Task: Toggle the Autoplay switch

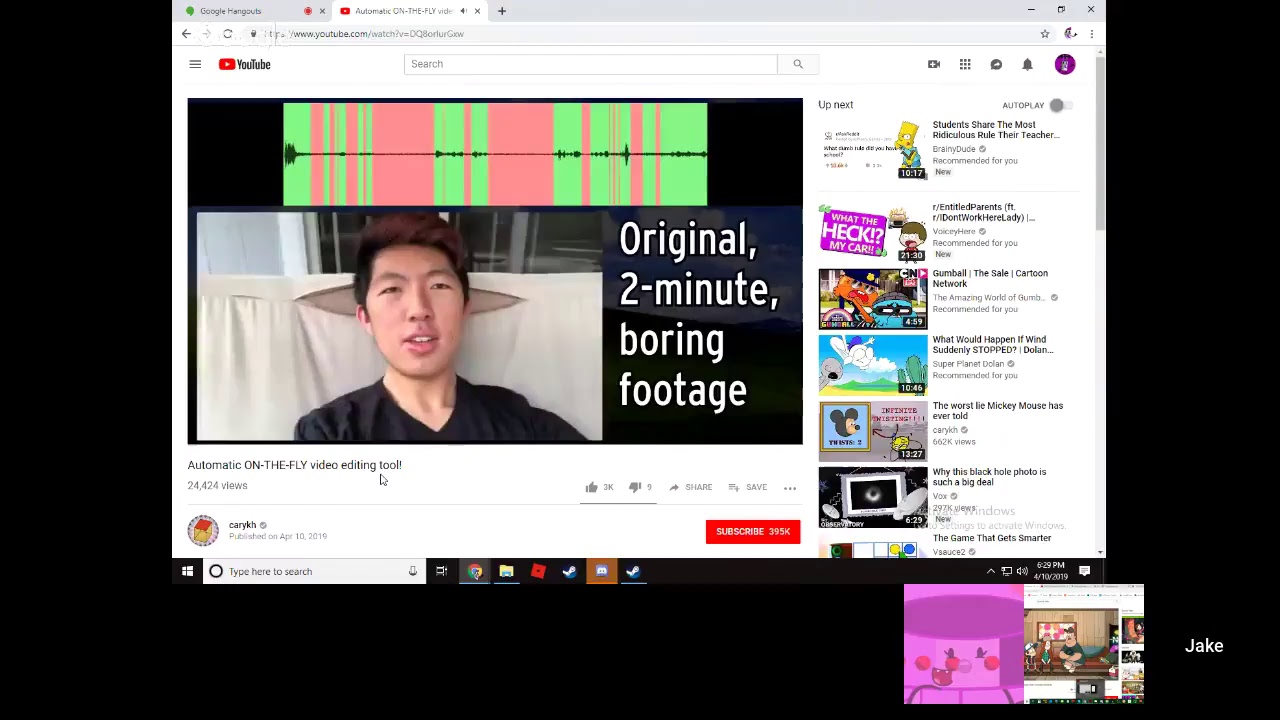Action: tap(1059, 105)
